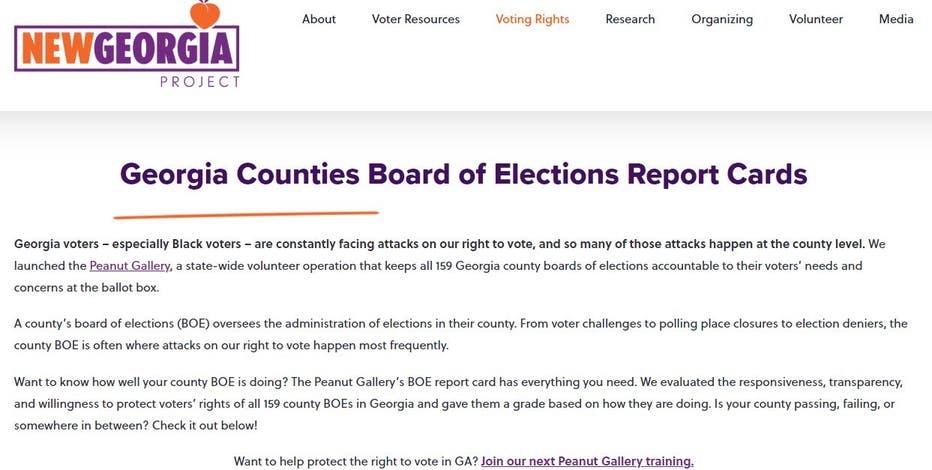Go to the highlighted Voting Rights tab
This screenshot has height=470, width=932.
click(x=532, y=19)
